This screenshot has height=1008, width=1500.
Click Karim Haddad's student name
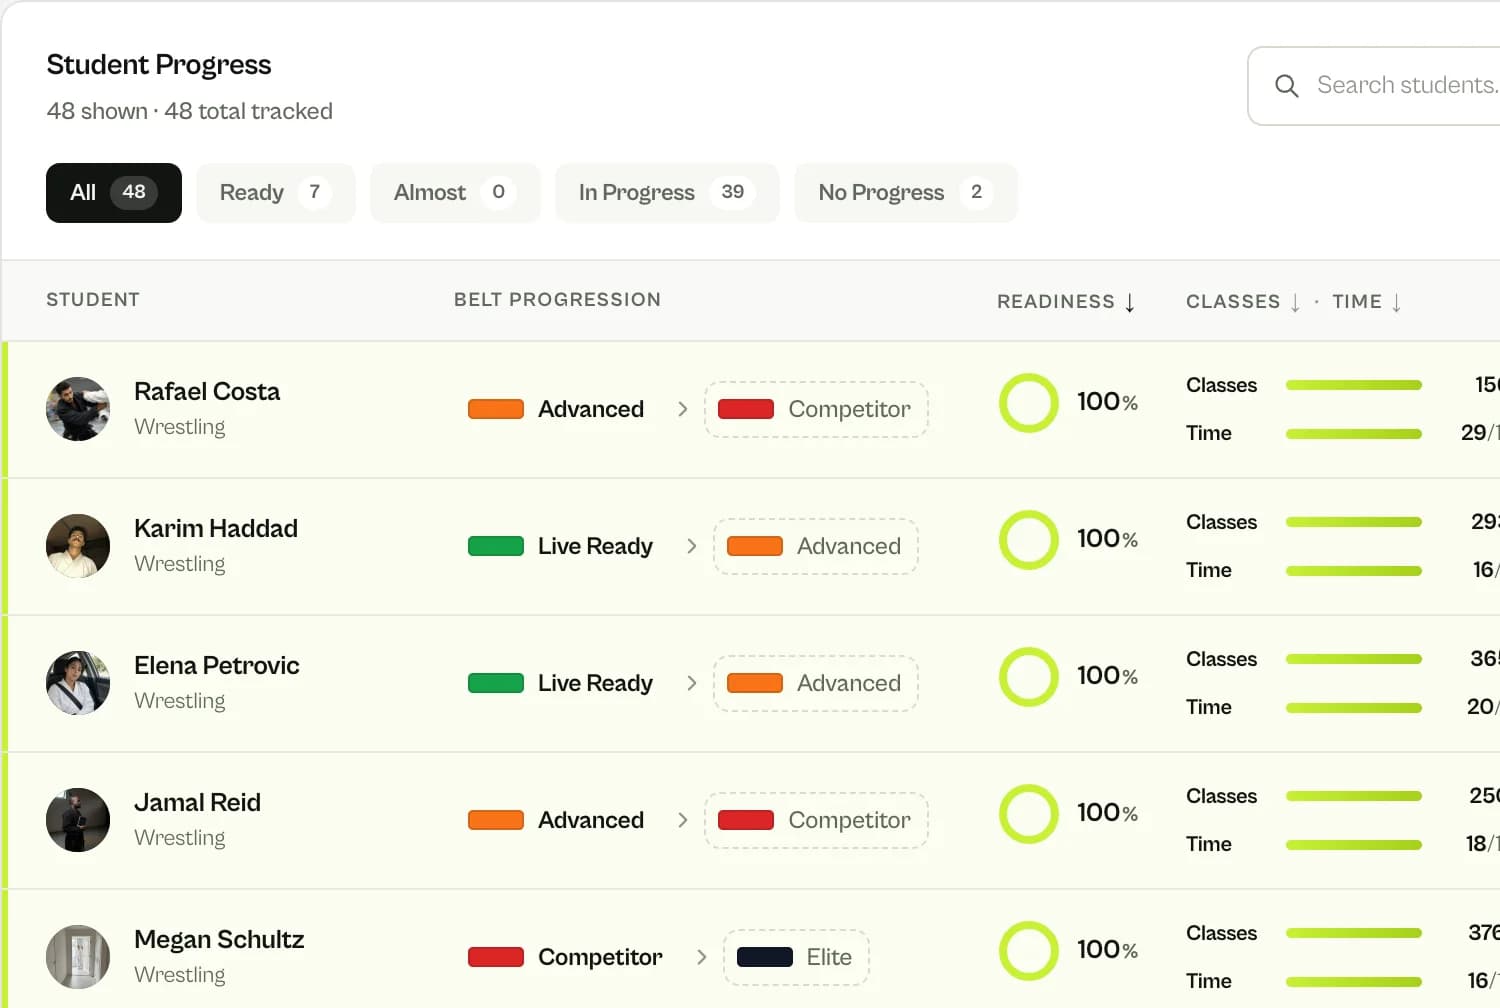(x=216, y=529)
